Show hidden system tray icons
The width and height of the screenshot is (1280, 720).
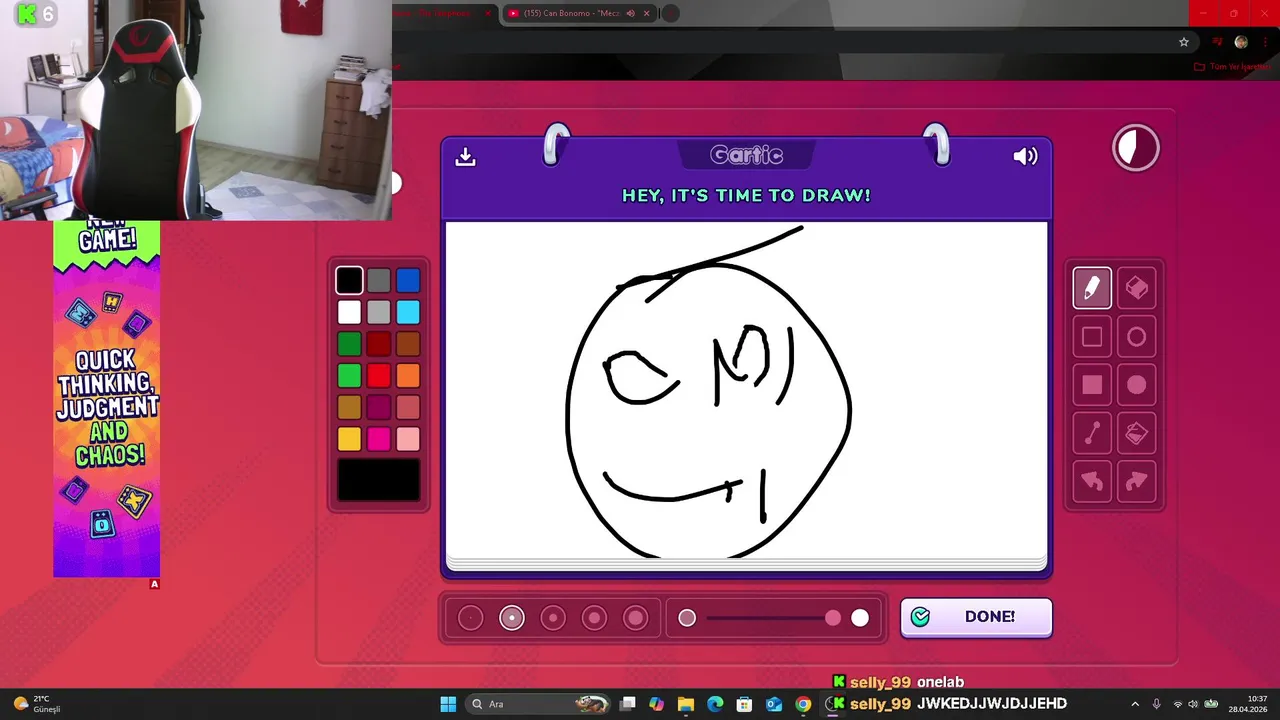[x=1134, y=704]
